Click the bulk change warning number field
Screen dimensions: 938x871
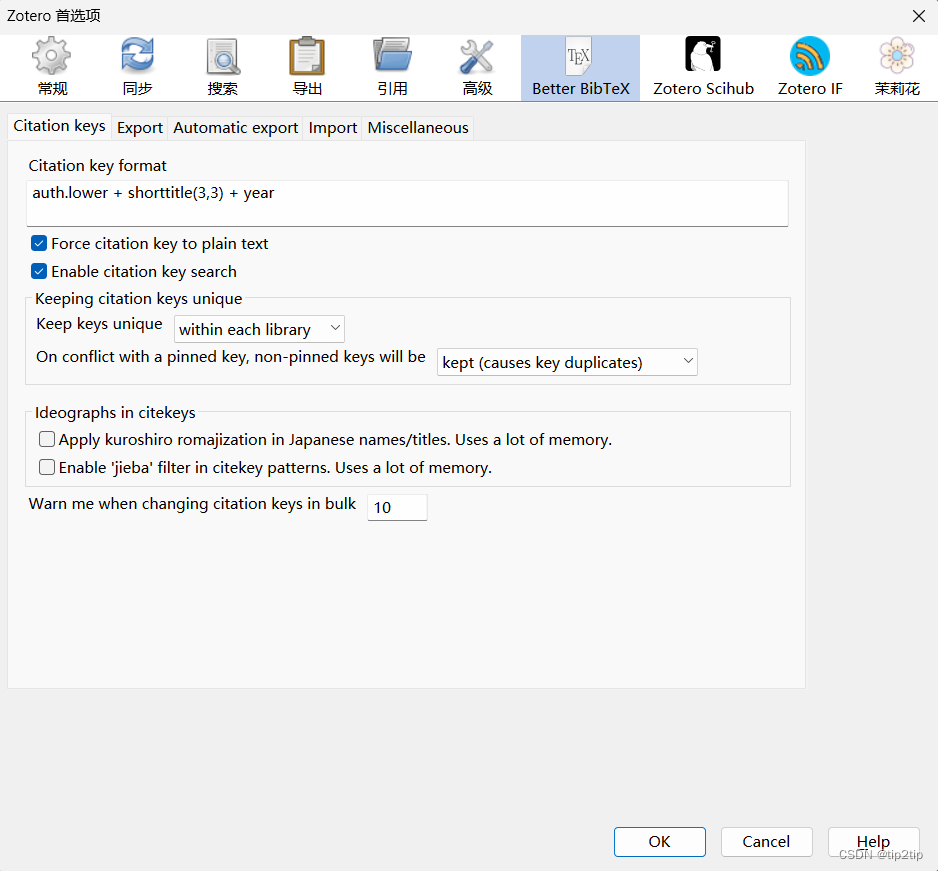click(x=397, y=507)
